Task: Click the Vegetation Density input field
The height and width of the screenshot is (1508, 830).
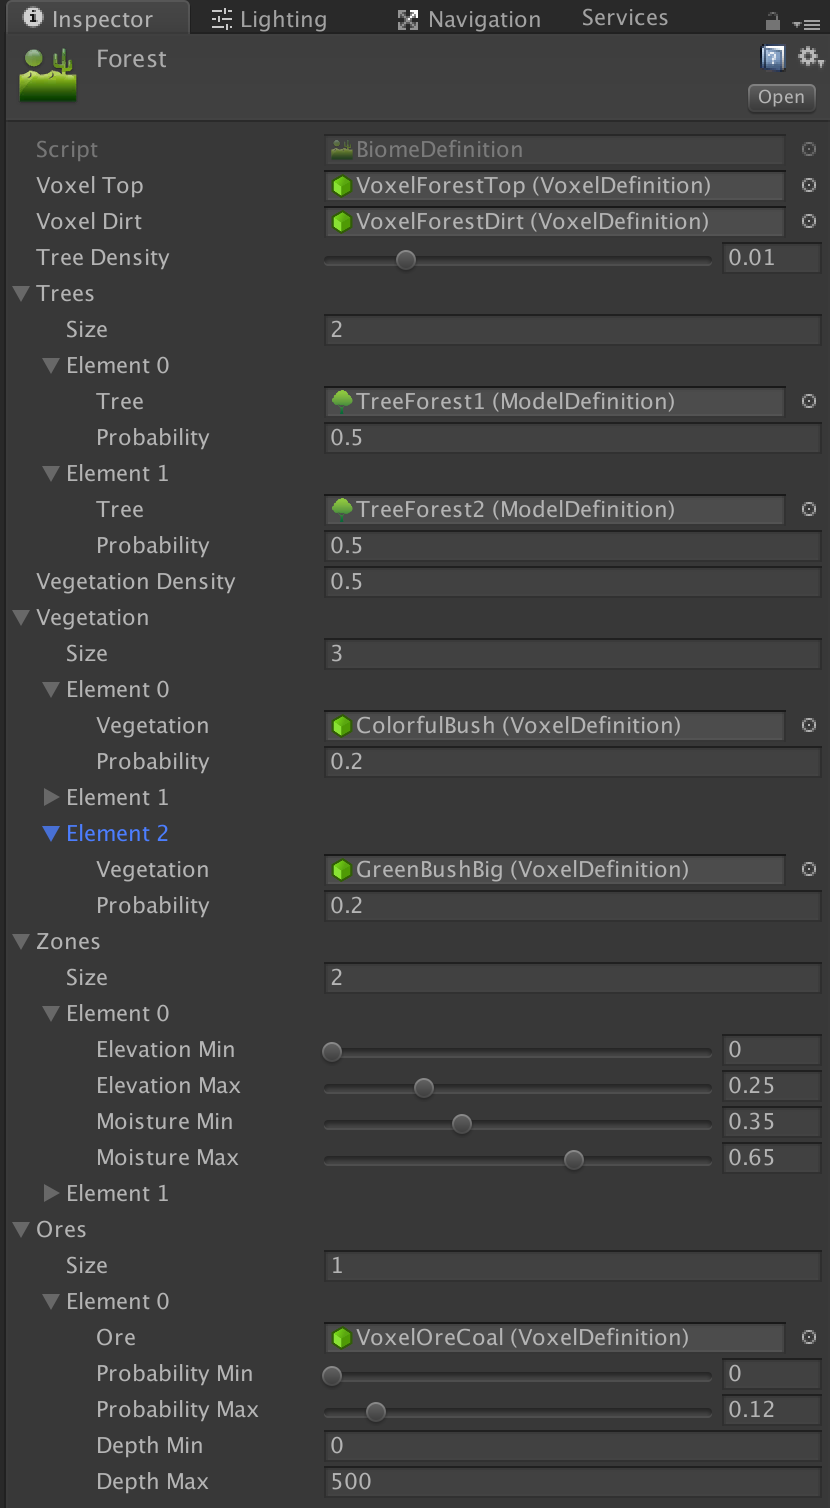Action: click(x=572, y=581)
